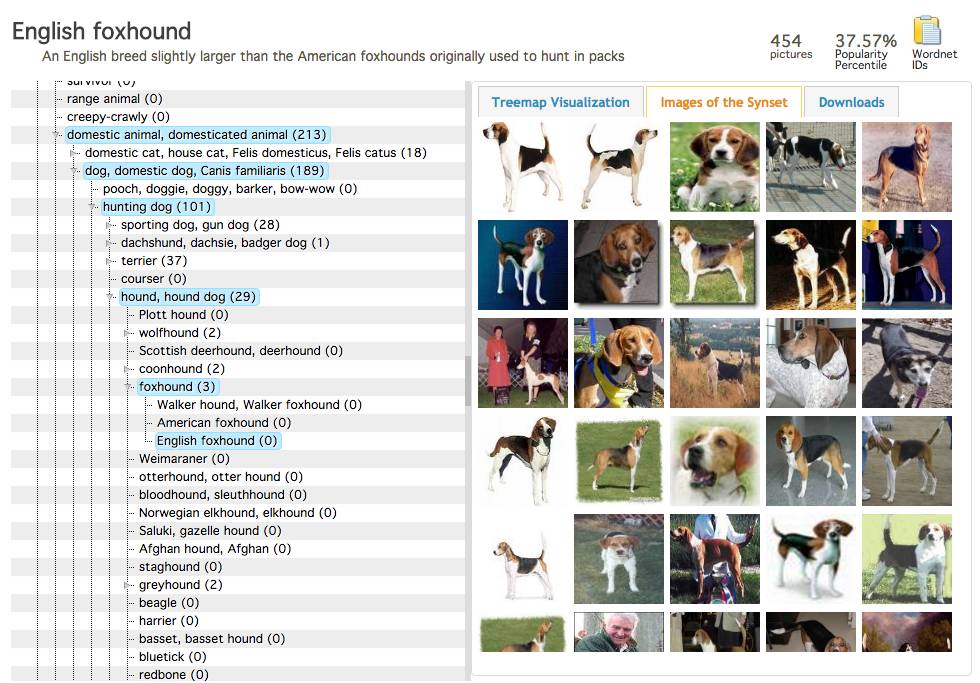Image resolution: width=980 pixels, height=683 pixels.
Task: Select Weimaraner (0) in the tree
Action: [184, 459]
